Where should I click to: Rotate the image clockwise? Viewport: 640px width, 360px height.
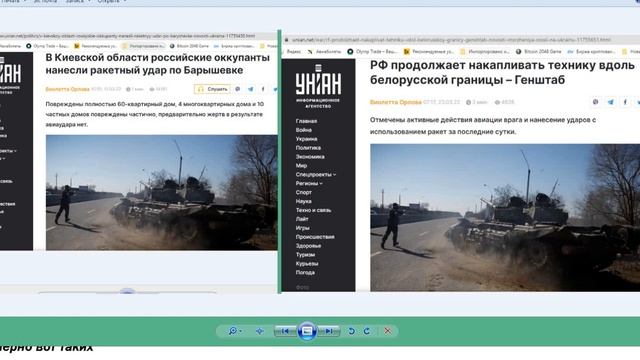[x=367, y=331]
